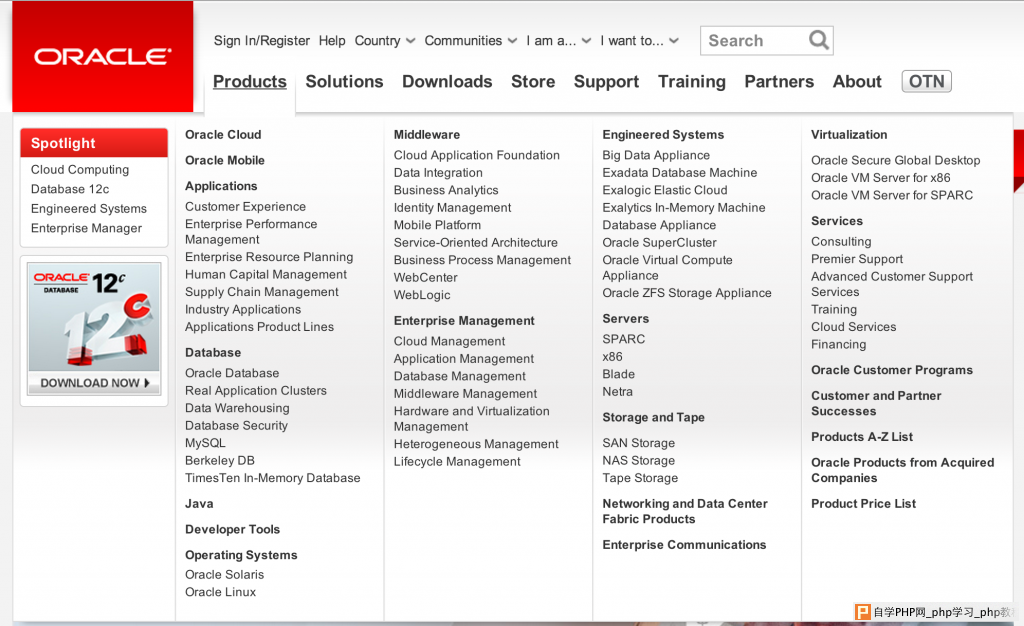Screen dimensions: 1024x626
Task: Click the Oracle logo
Action: coord(103,57)
